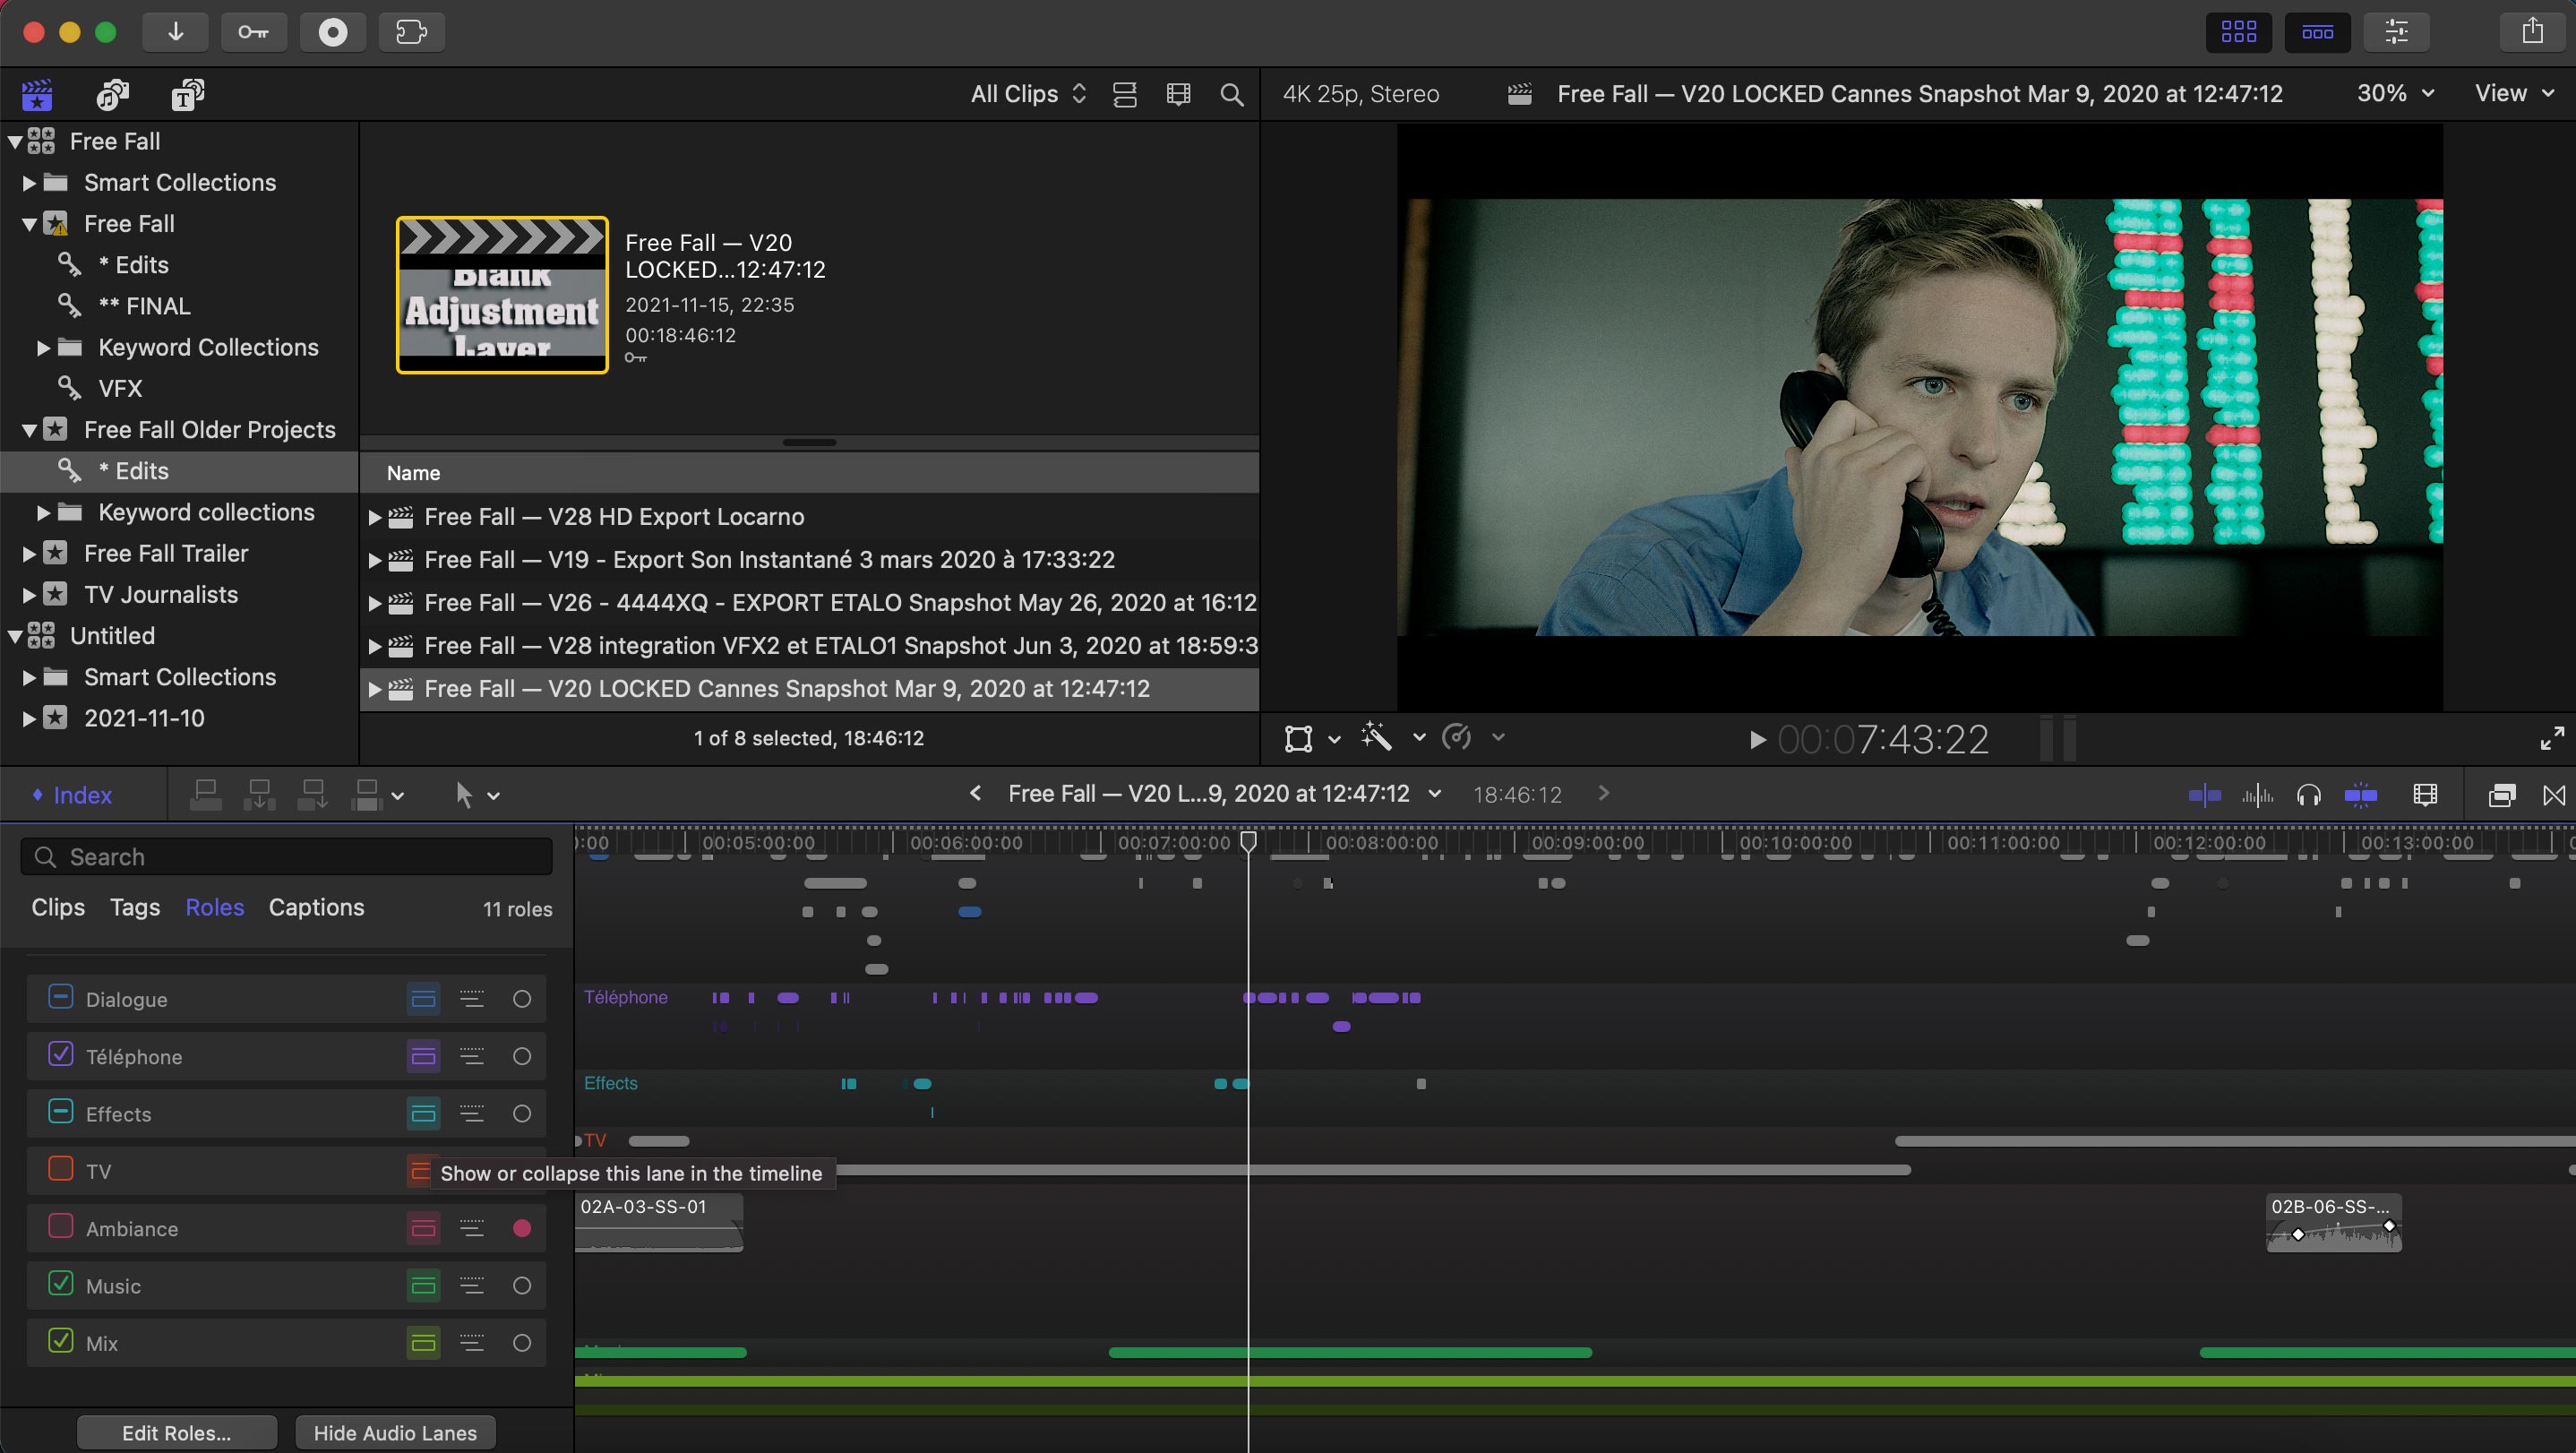Enable the Ambiance role checkbox
Image resolution: width=2576 pixels, height=1453 pixels.
coord(61,1226)
